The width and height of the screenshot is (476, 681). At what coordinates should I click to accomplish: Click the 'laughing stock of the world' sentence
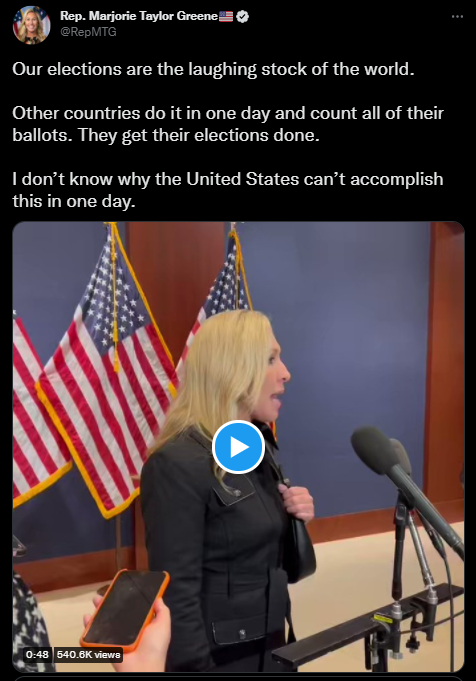point(213,69)
